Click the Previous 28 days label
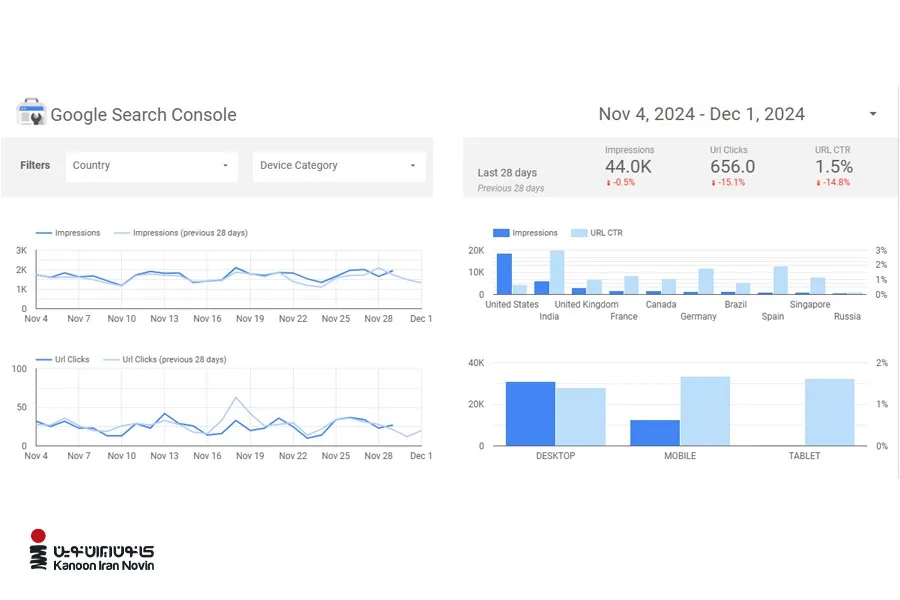900x600 pixels. coord(510,188)
